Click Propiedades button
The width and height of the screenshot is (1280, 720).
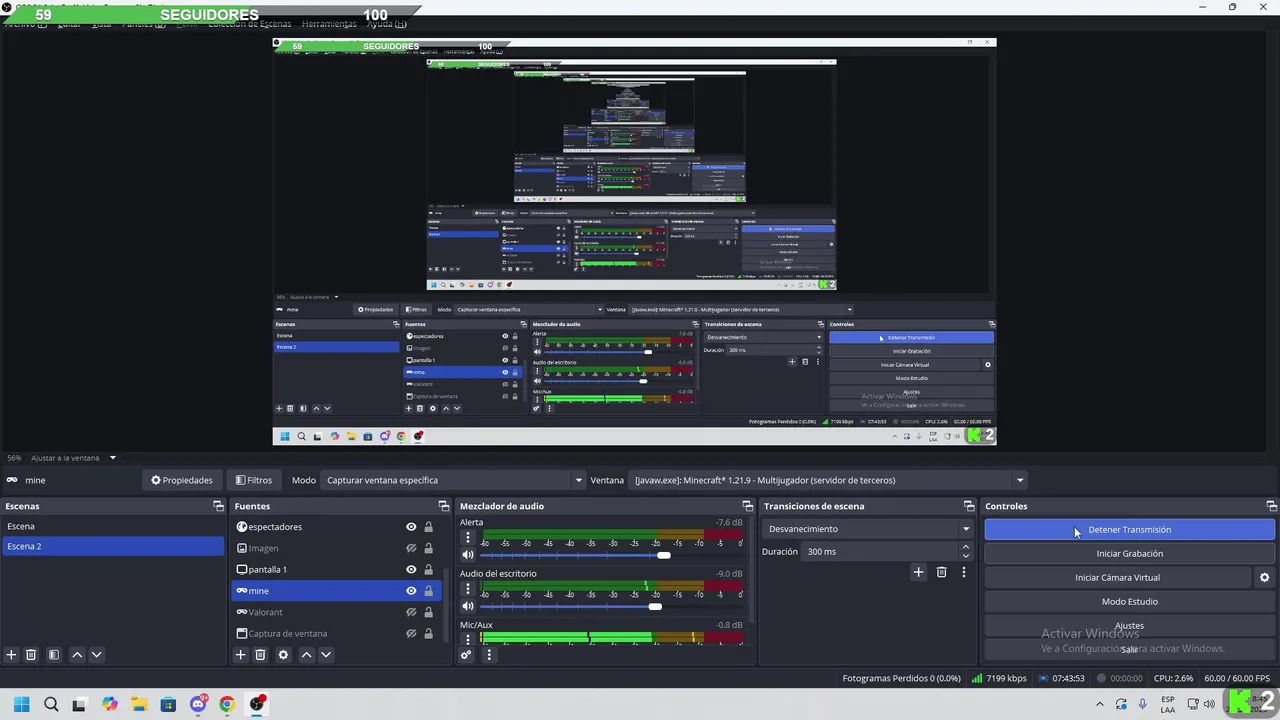pyautogui.click(x=181, y=480)
